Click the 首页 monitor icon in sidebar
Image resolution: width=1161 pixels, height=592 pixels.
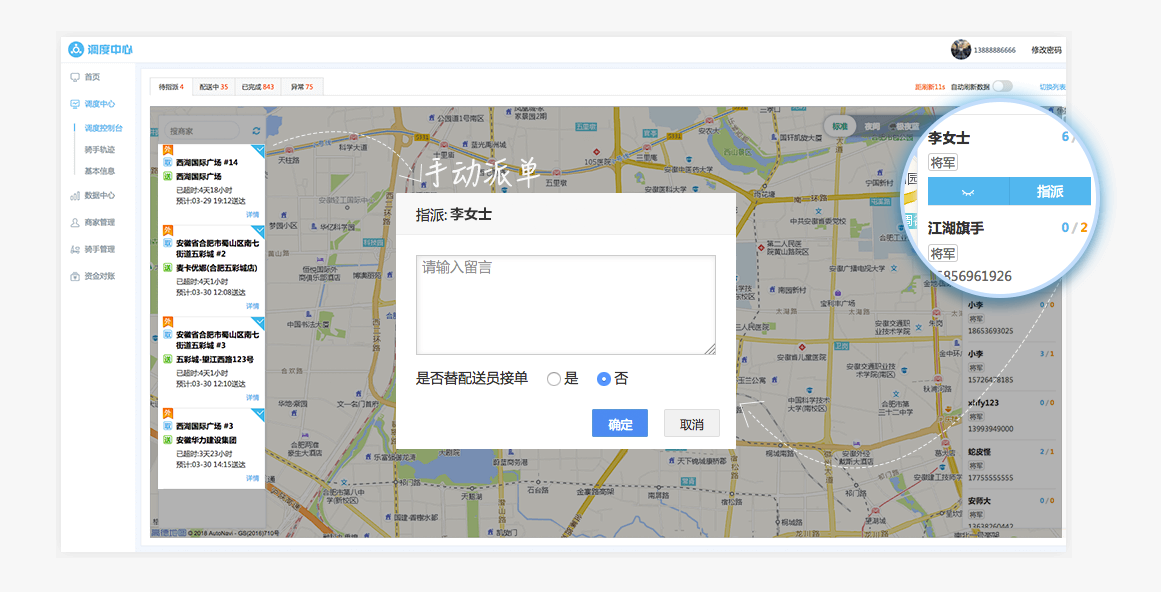75,77
